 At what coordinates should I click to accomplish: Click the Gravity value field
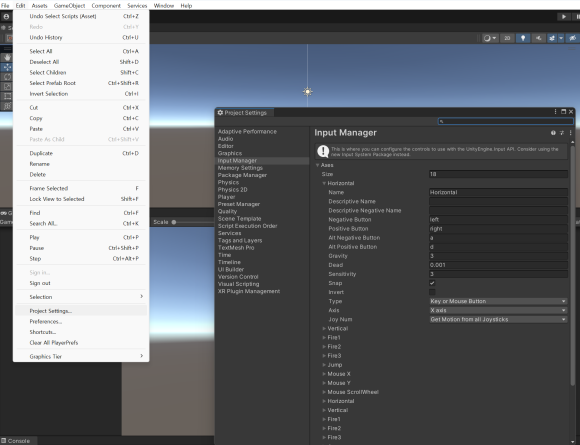tap(498, 256)
